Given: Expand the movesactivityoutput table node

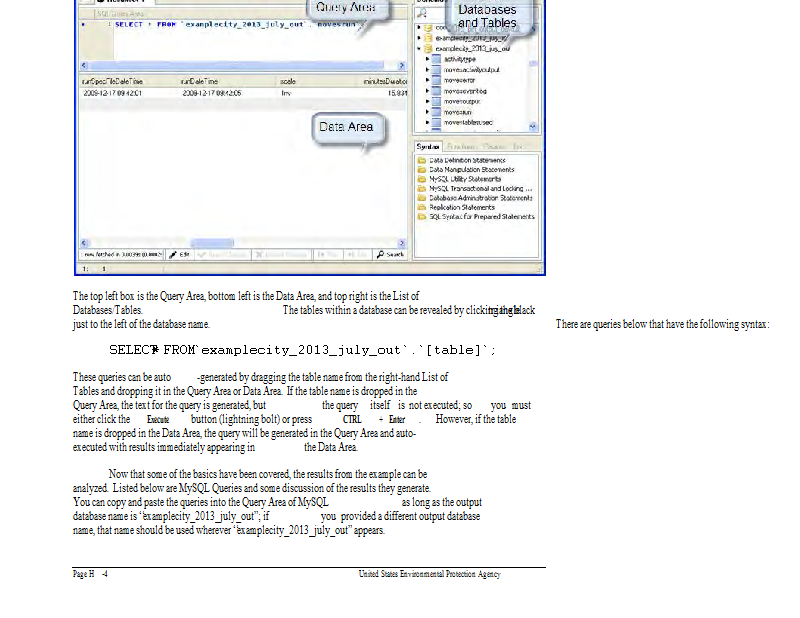Looking at the screenshot, I should pyautogui.click(x=427, y=69).
